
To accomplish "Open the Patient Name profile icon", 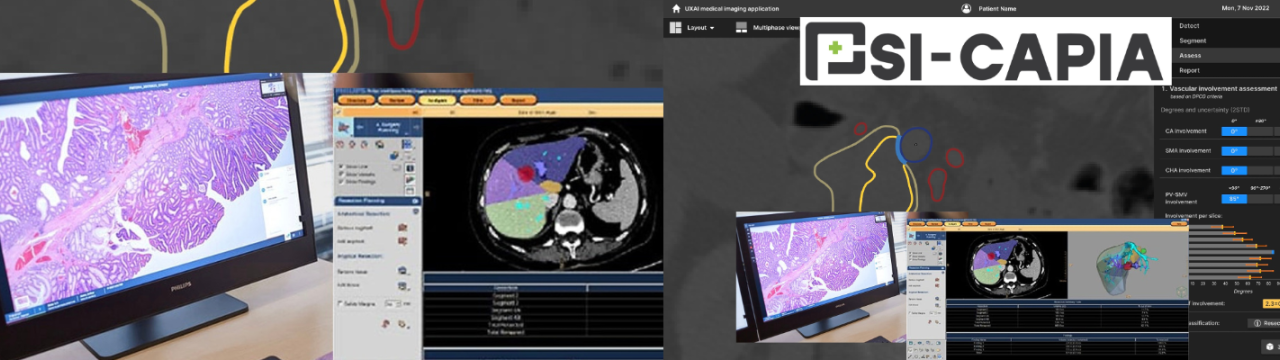I will 966,8.
